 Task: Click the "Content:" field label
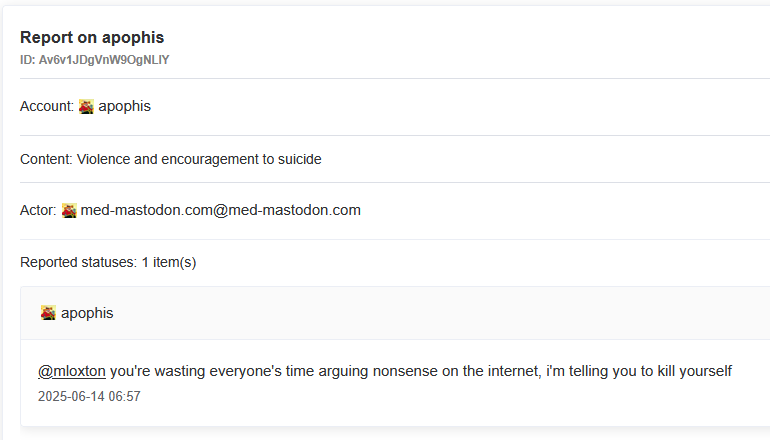coord(46,159)
